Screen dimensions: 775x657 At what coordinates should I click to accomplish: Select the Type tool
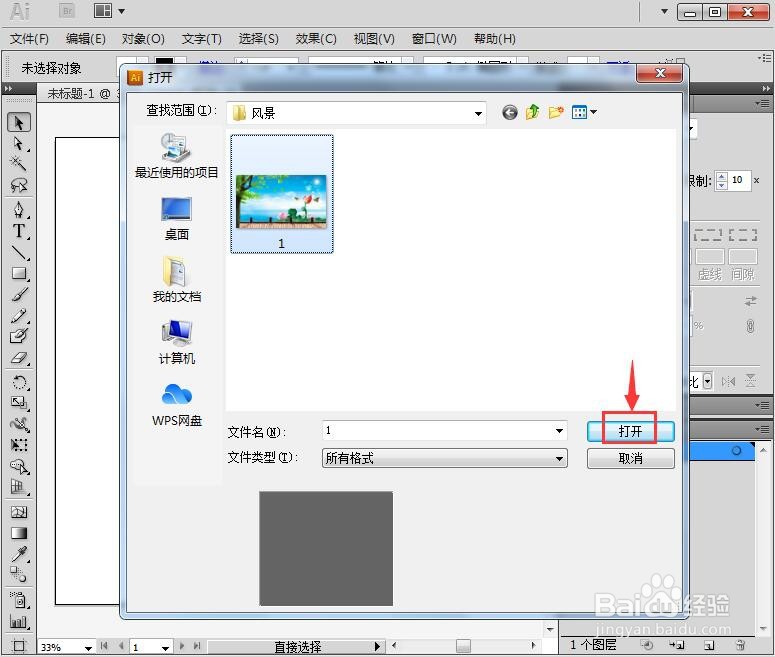tap(19, 231)
